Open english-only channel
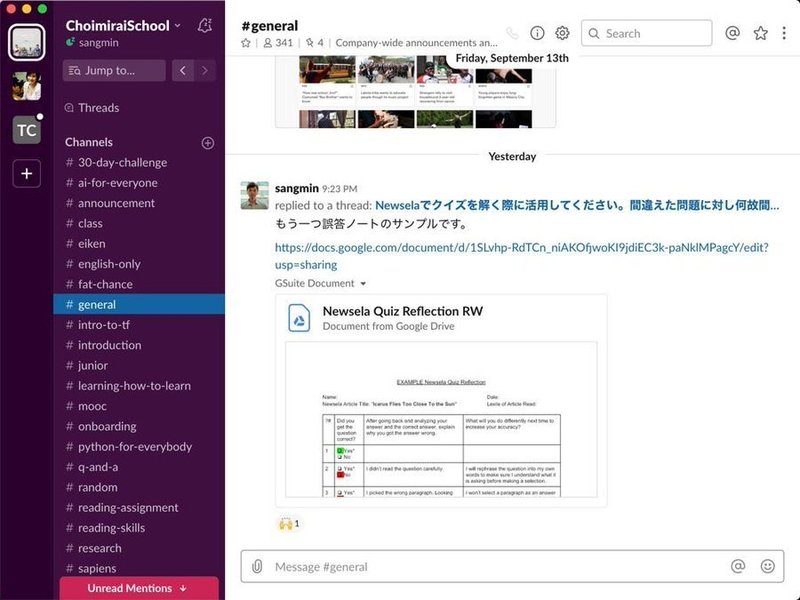Viewport: 800px width, 600px height. pyautogui.click(x=139, y=264)
